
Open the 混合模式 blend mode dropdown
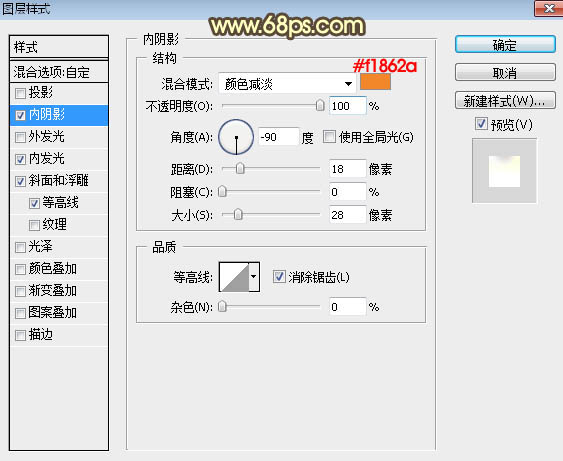(x=287, y=84)
